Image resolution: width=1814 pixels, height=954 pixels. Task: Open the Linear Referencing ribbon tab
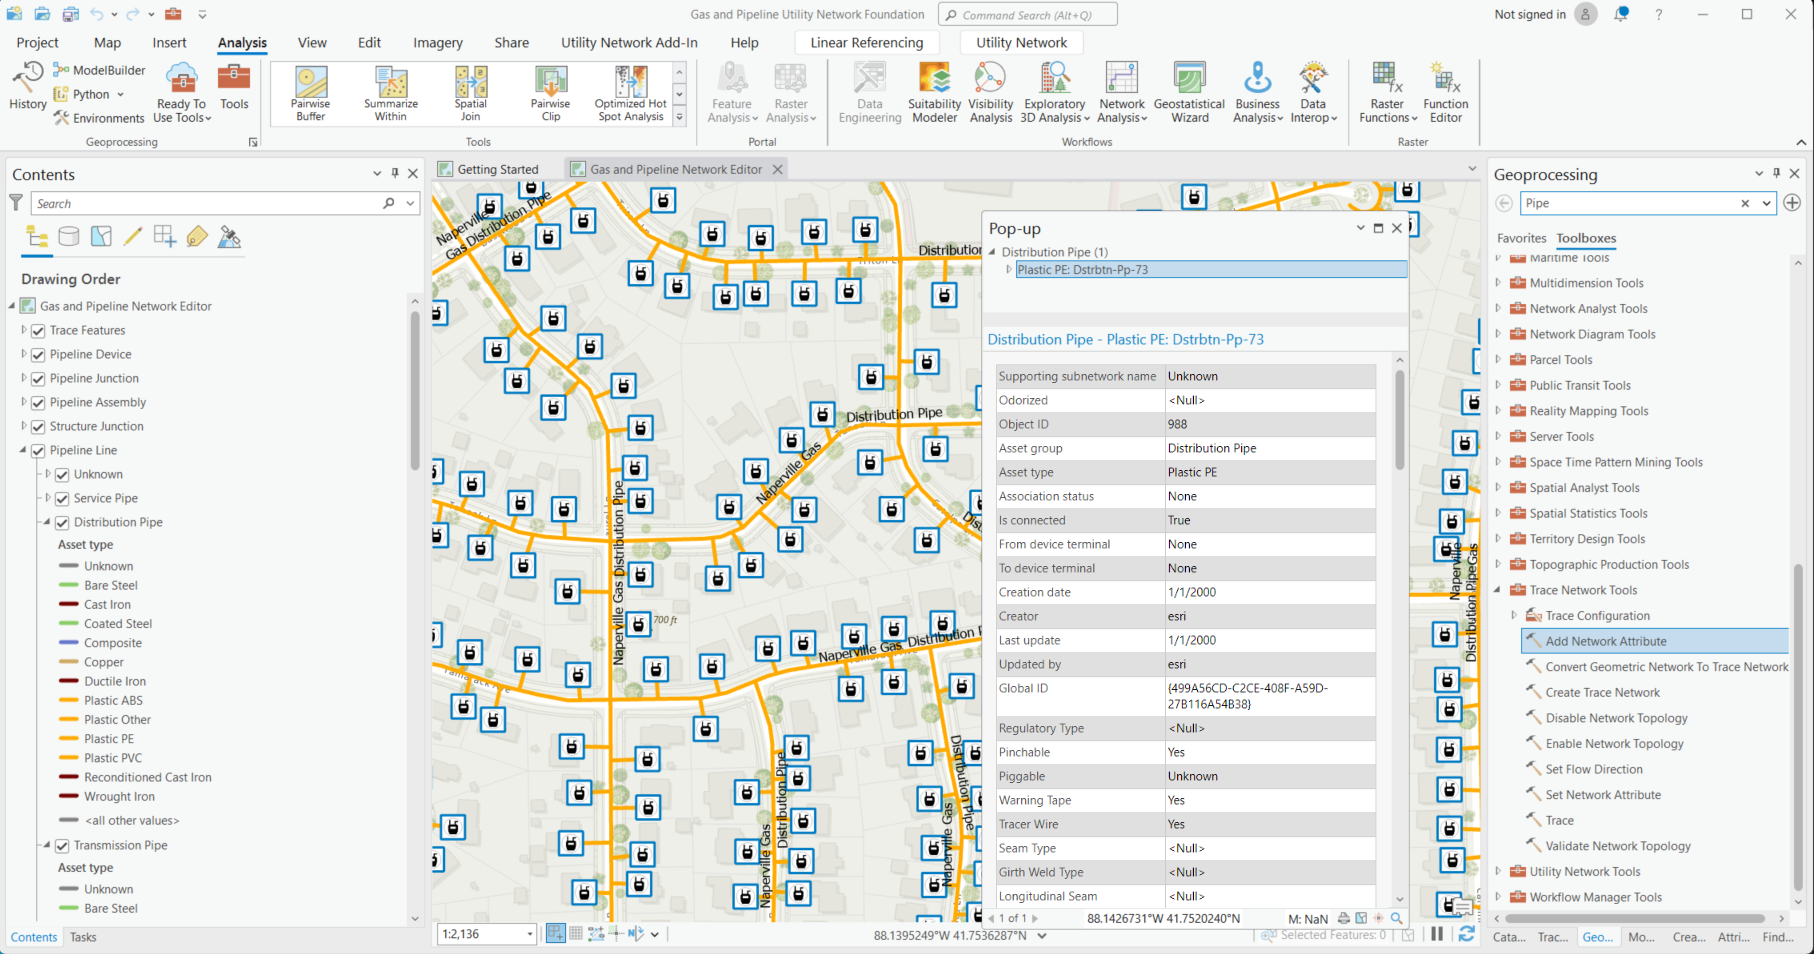(x=866, y=42)
